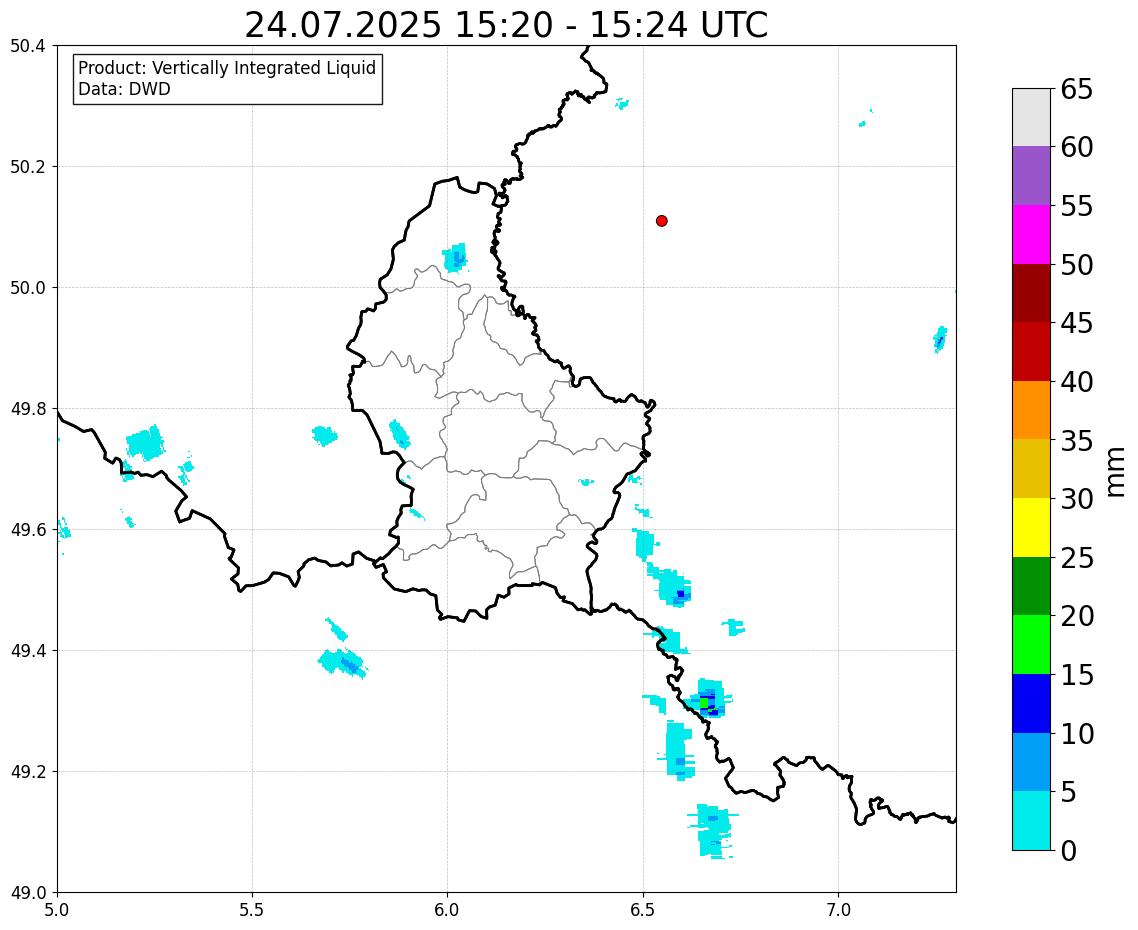Click the y-axis label 49.6
Image resolution: width=1138 pixels, height=930 pixels.
point(28,530)
